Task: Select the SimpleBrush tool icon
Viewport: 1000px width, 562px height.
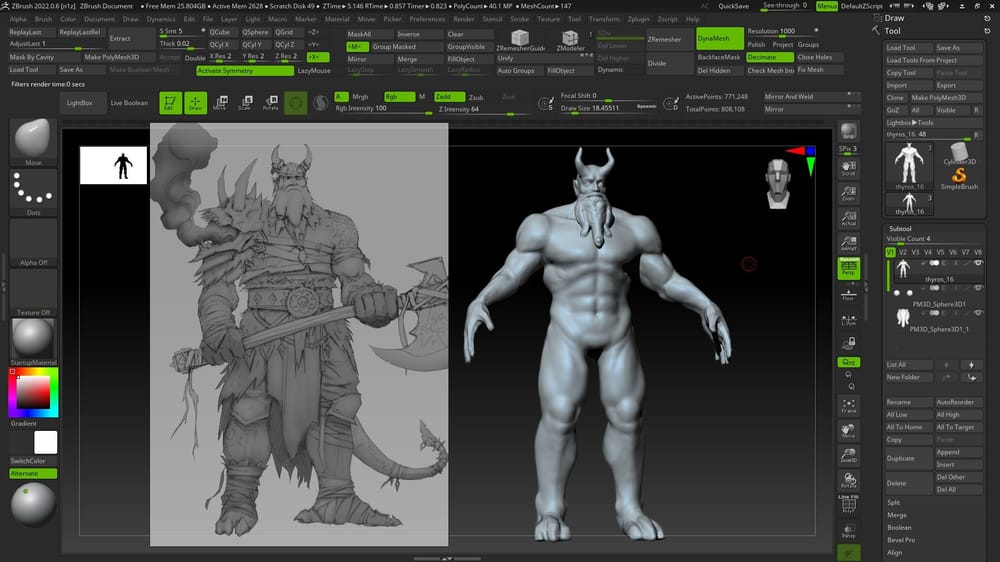Action: click(959, 178)
